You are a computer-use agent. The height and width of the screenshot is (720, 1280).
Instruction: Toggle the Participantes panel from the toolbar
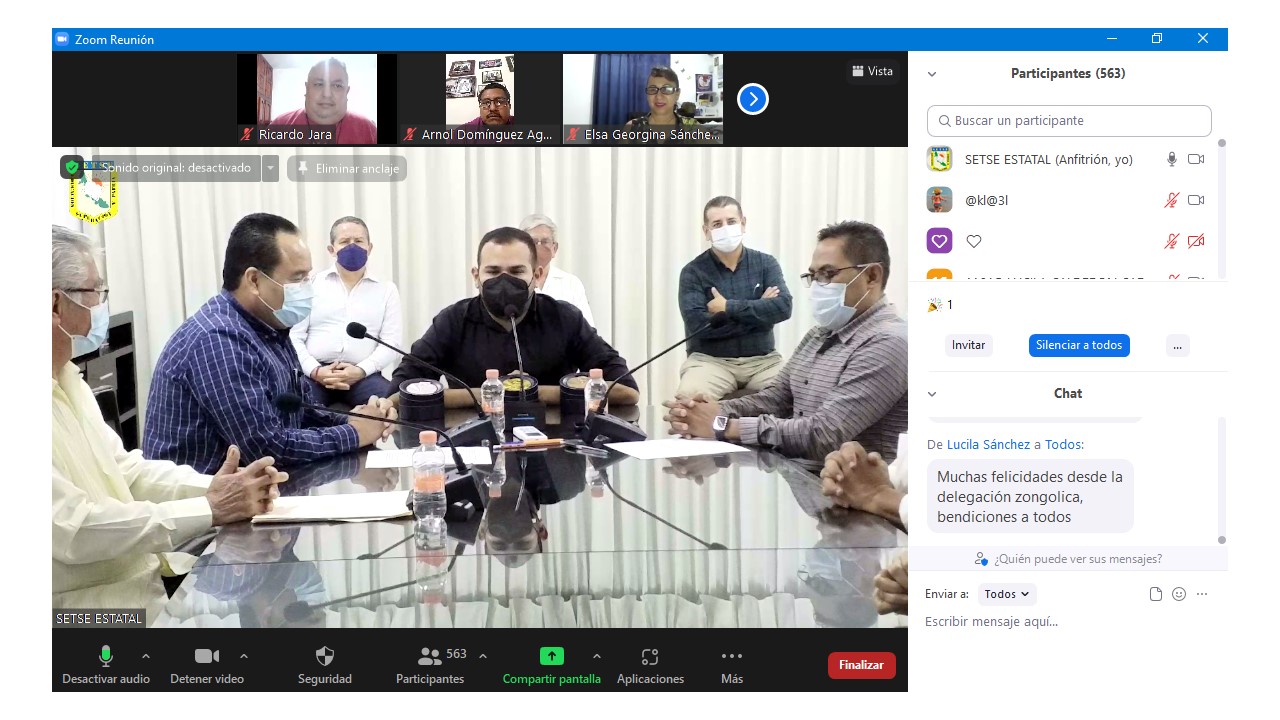click(x=430, y=664)
